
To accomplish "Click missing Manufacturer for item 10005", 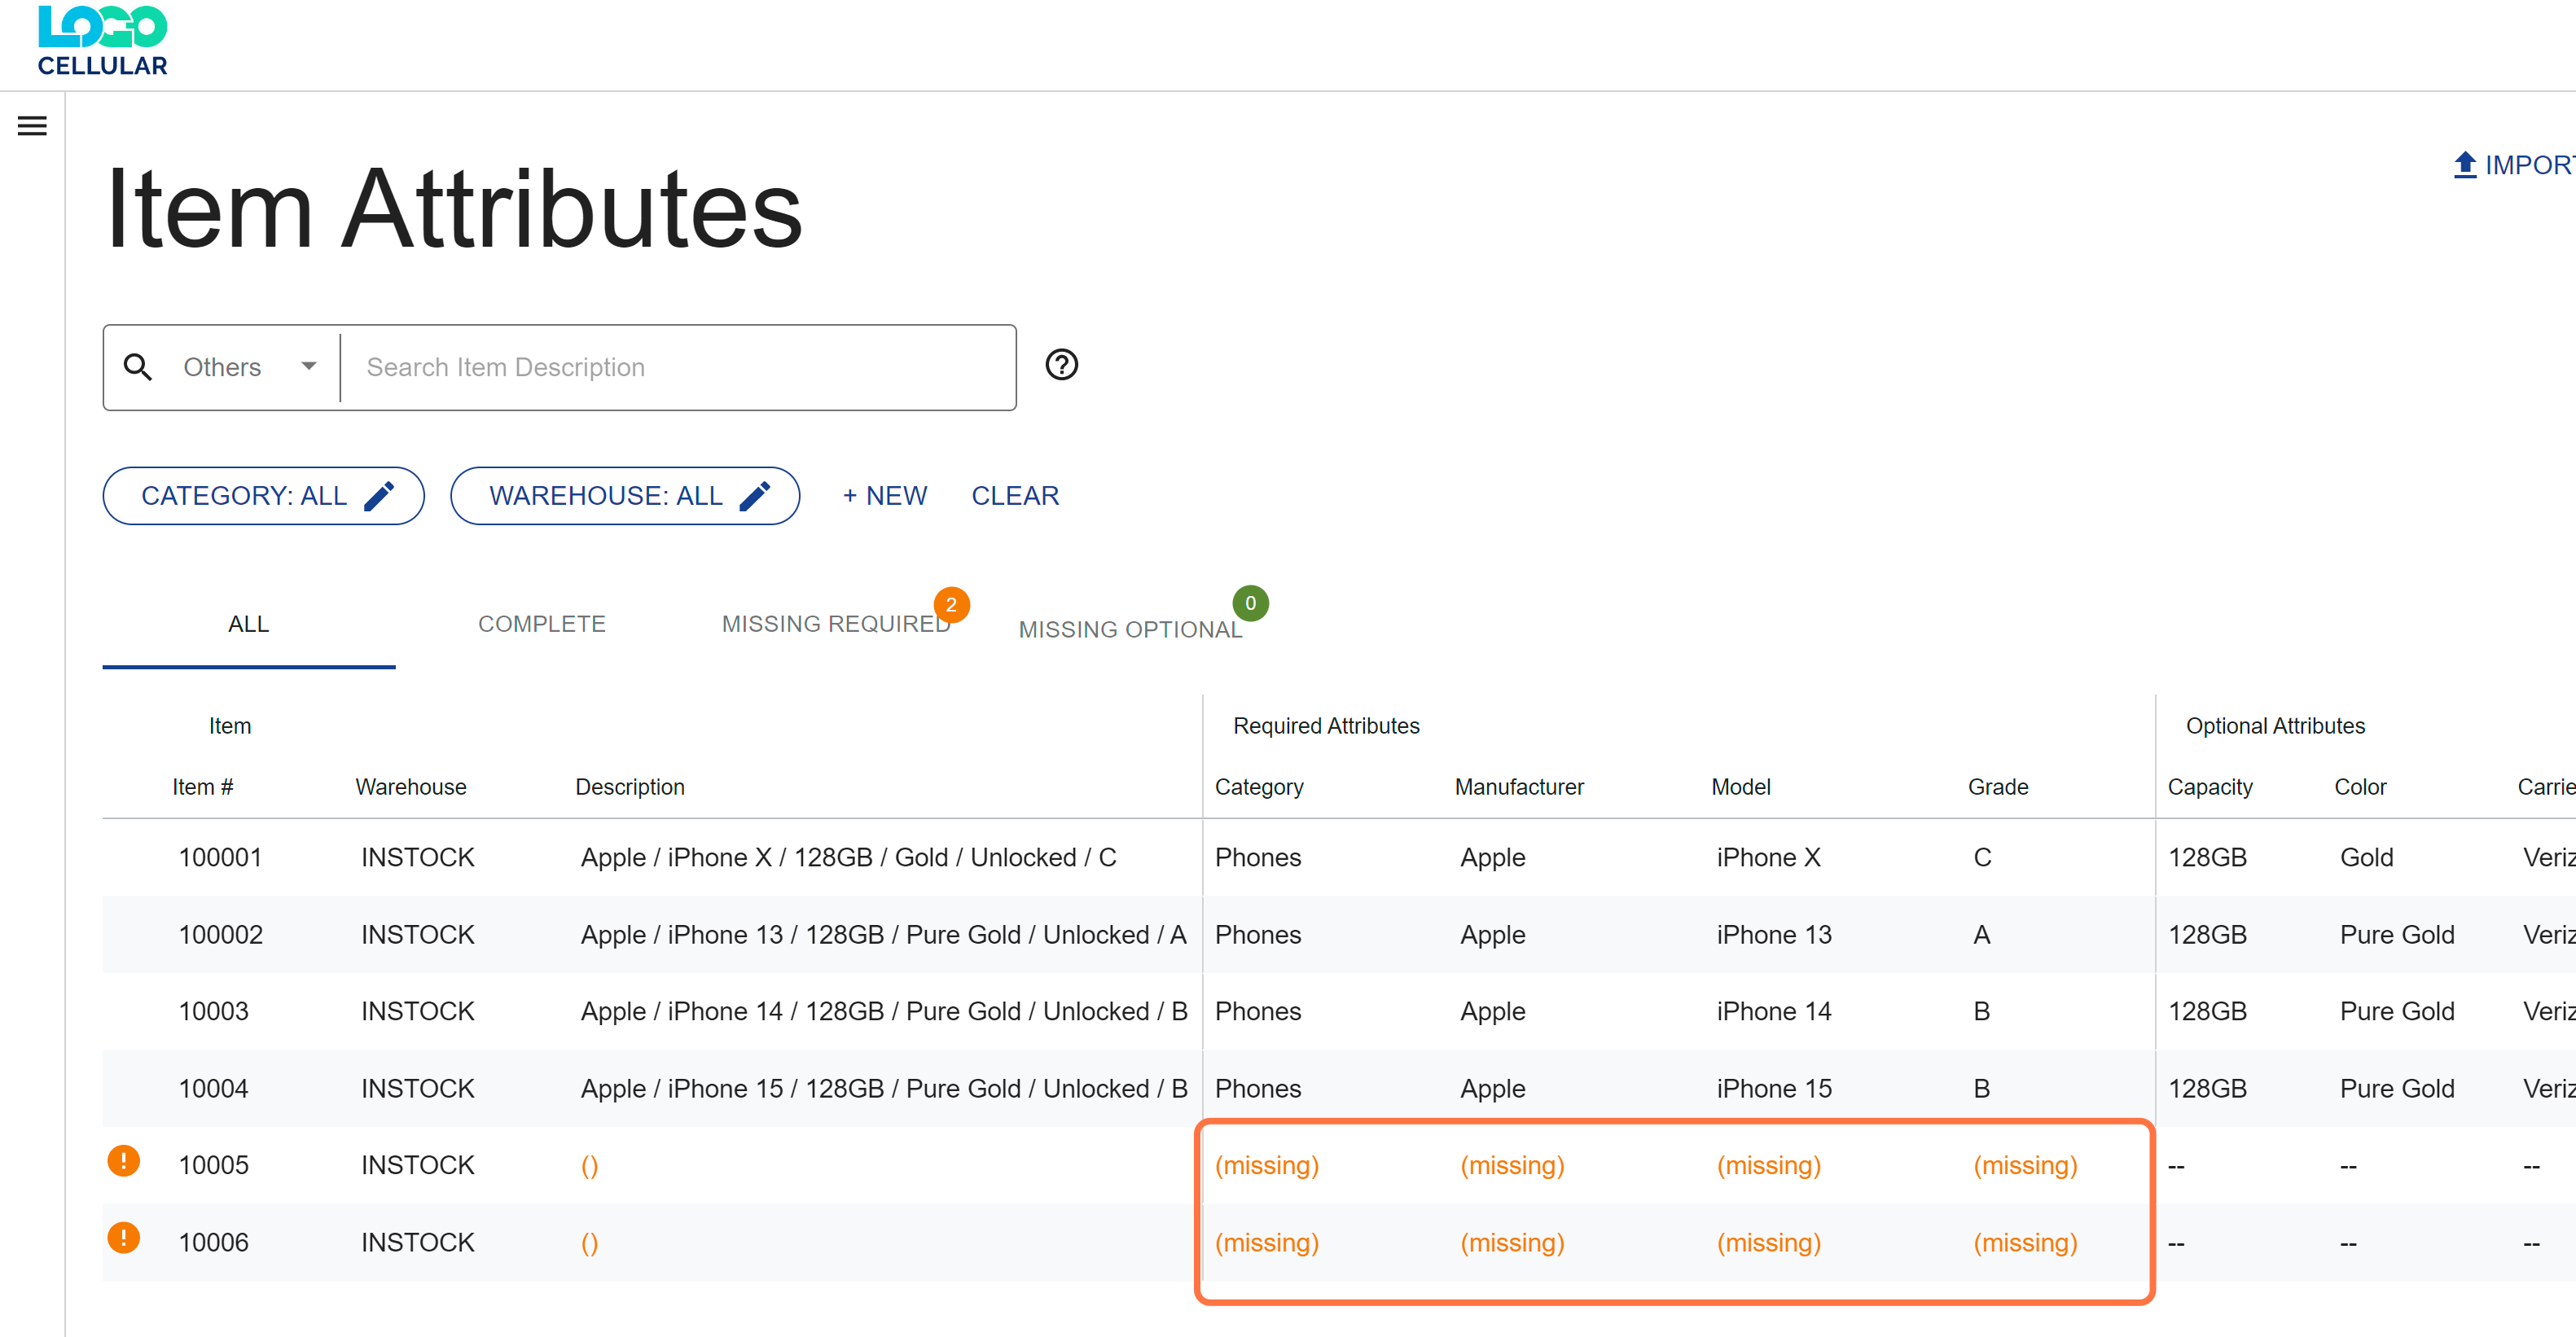I will (x=1512, y=1166).
